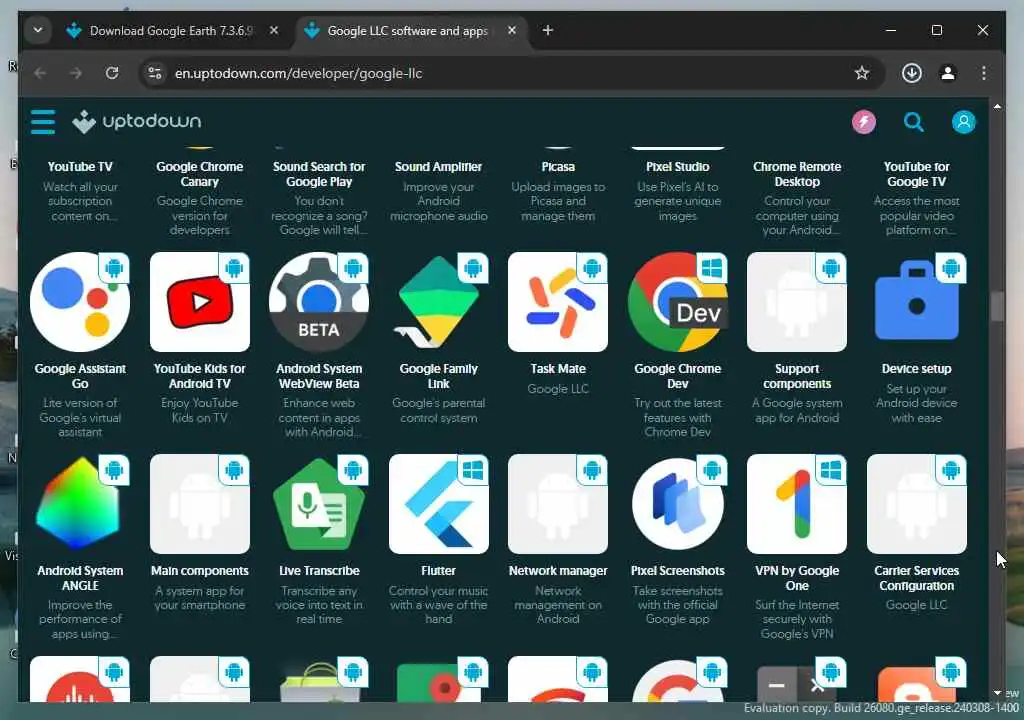This screenshot has width=1024, height=720.
Task: Click "A Google system app for Android" text
Action: pyautogui.click(x=797, y=411)
